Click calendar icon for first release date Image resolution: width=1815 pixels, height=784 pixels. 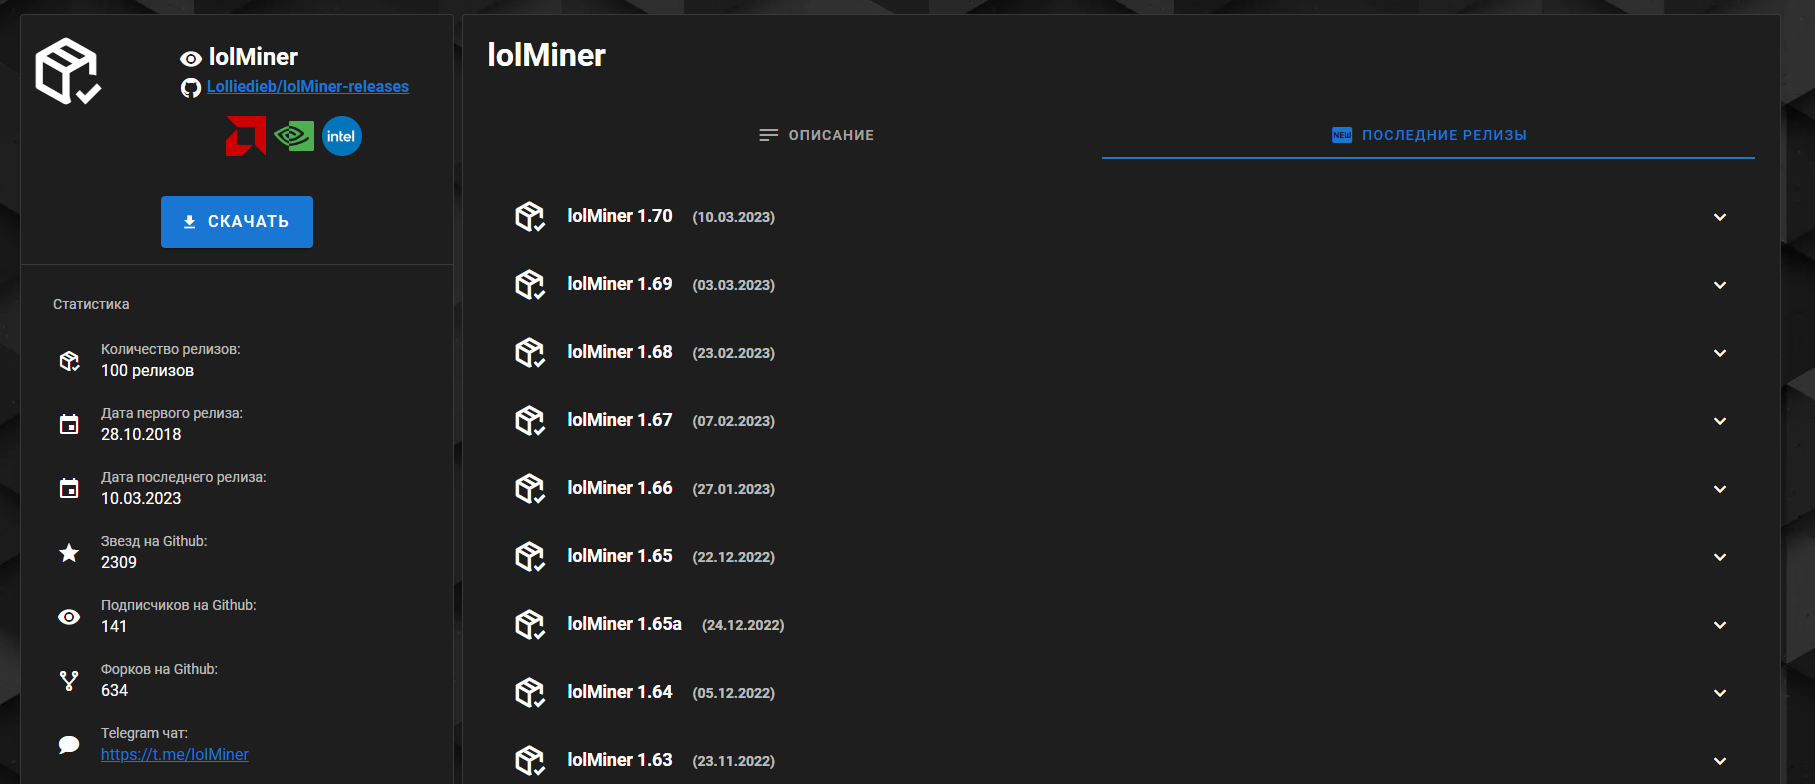pyautogui.click(x=69, y=425)
